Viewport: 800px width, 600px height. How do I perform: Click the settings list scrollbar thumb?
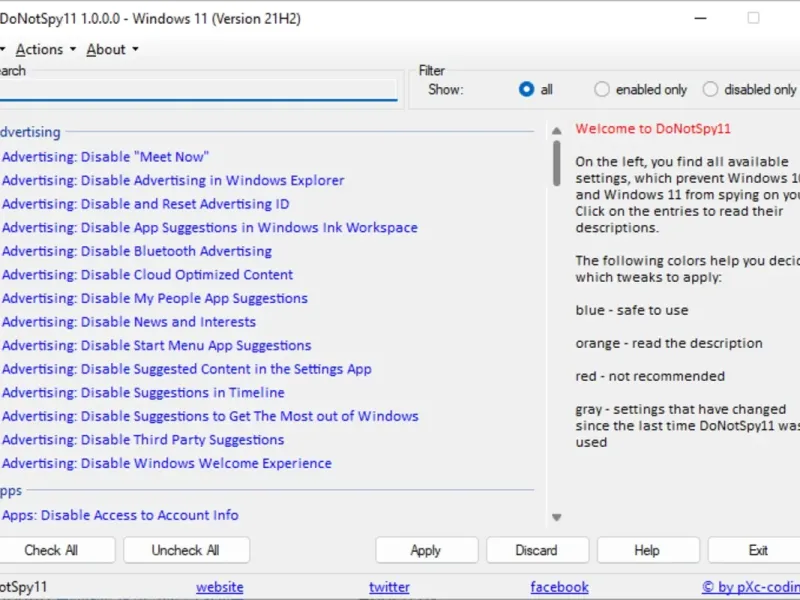click(x=556, y=162)
